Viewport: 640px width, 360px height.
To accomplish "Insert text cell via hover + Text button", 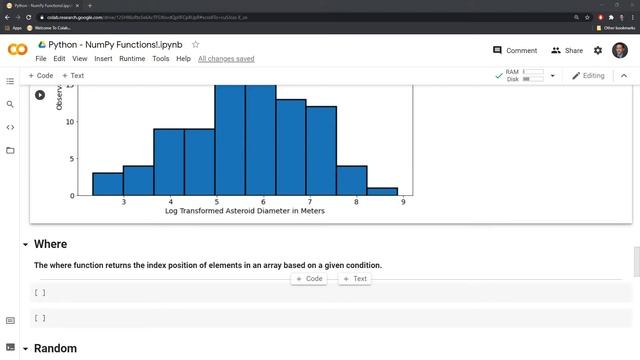I will [355, 279].
